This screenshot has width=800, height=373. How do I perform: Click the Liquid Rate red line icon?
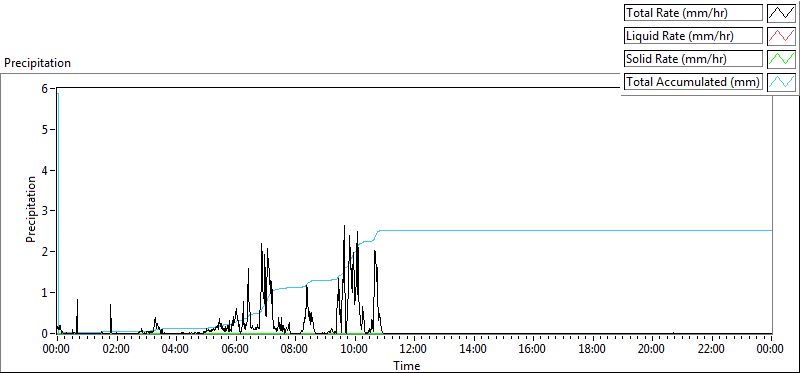pyautogui.click(x=781, y=36)
